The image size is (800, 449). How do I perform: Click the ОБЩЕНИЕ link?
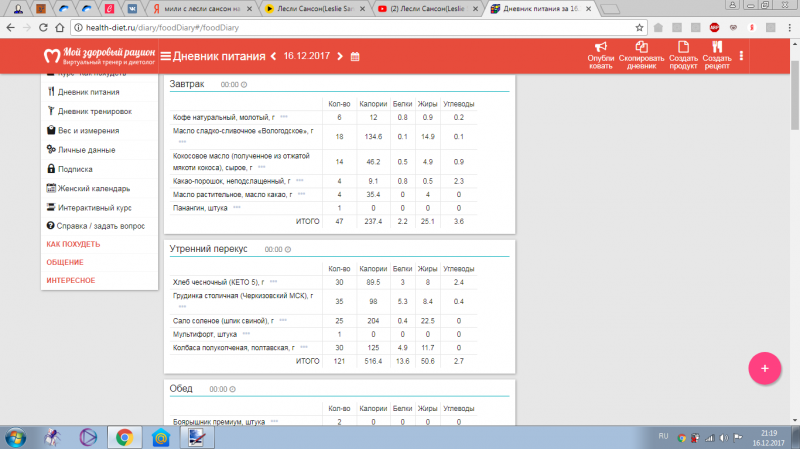click(64, 262)
